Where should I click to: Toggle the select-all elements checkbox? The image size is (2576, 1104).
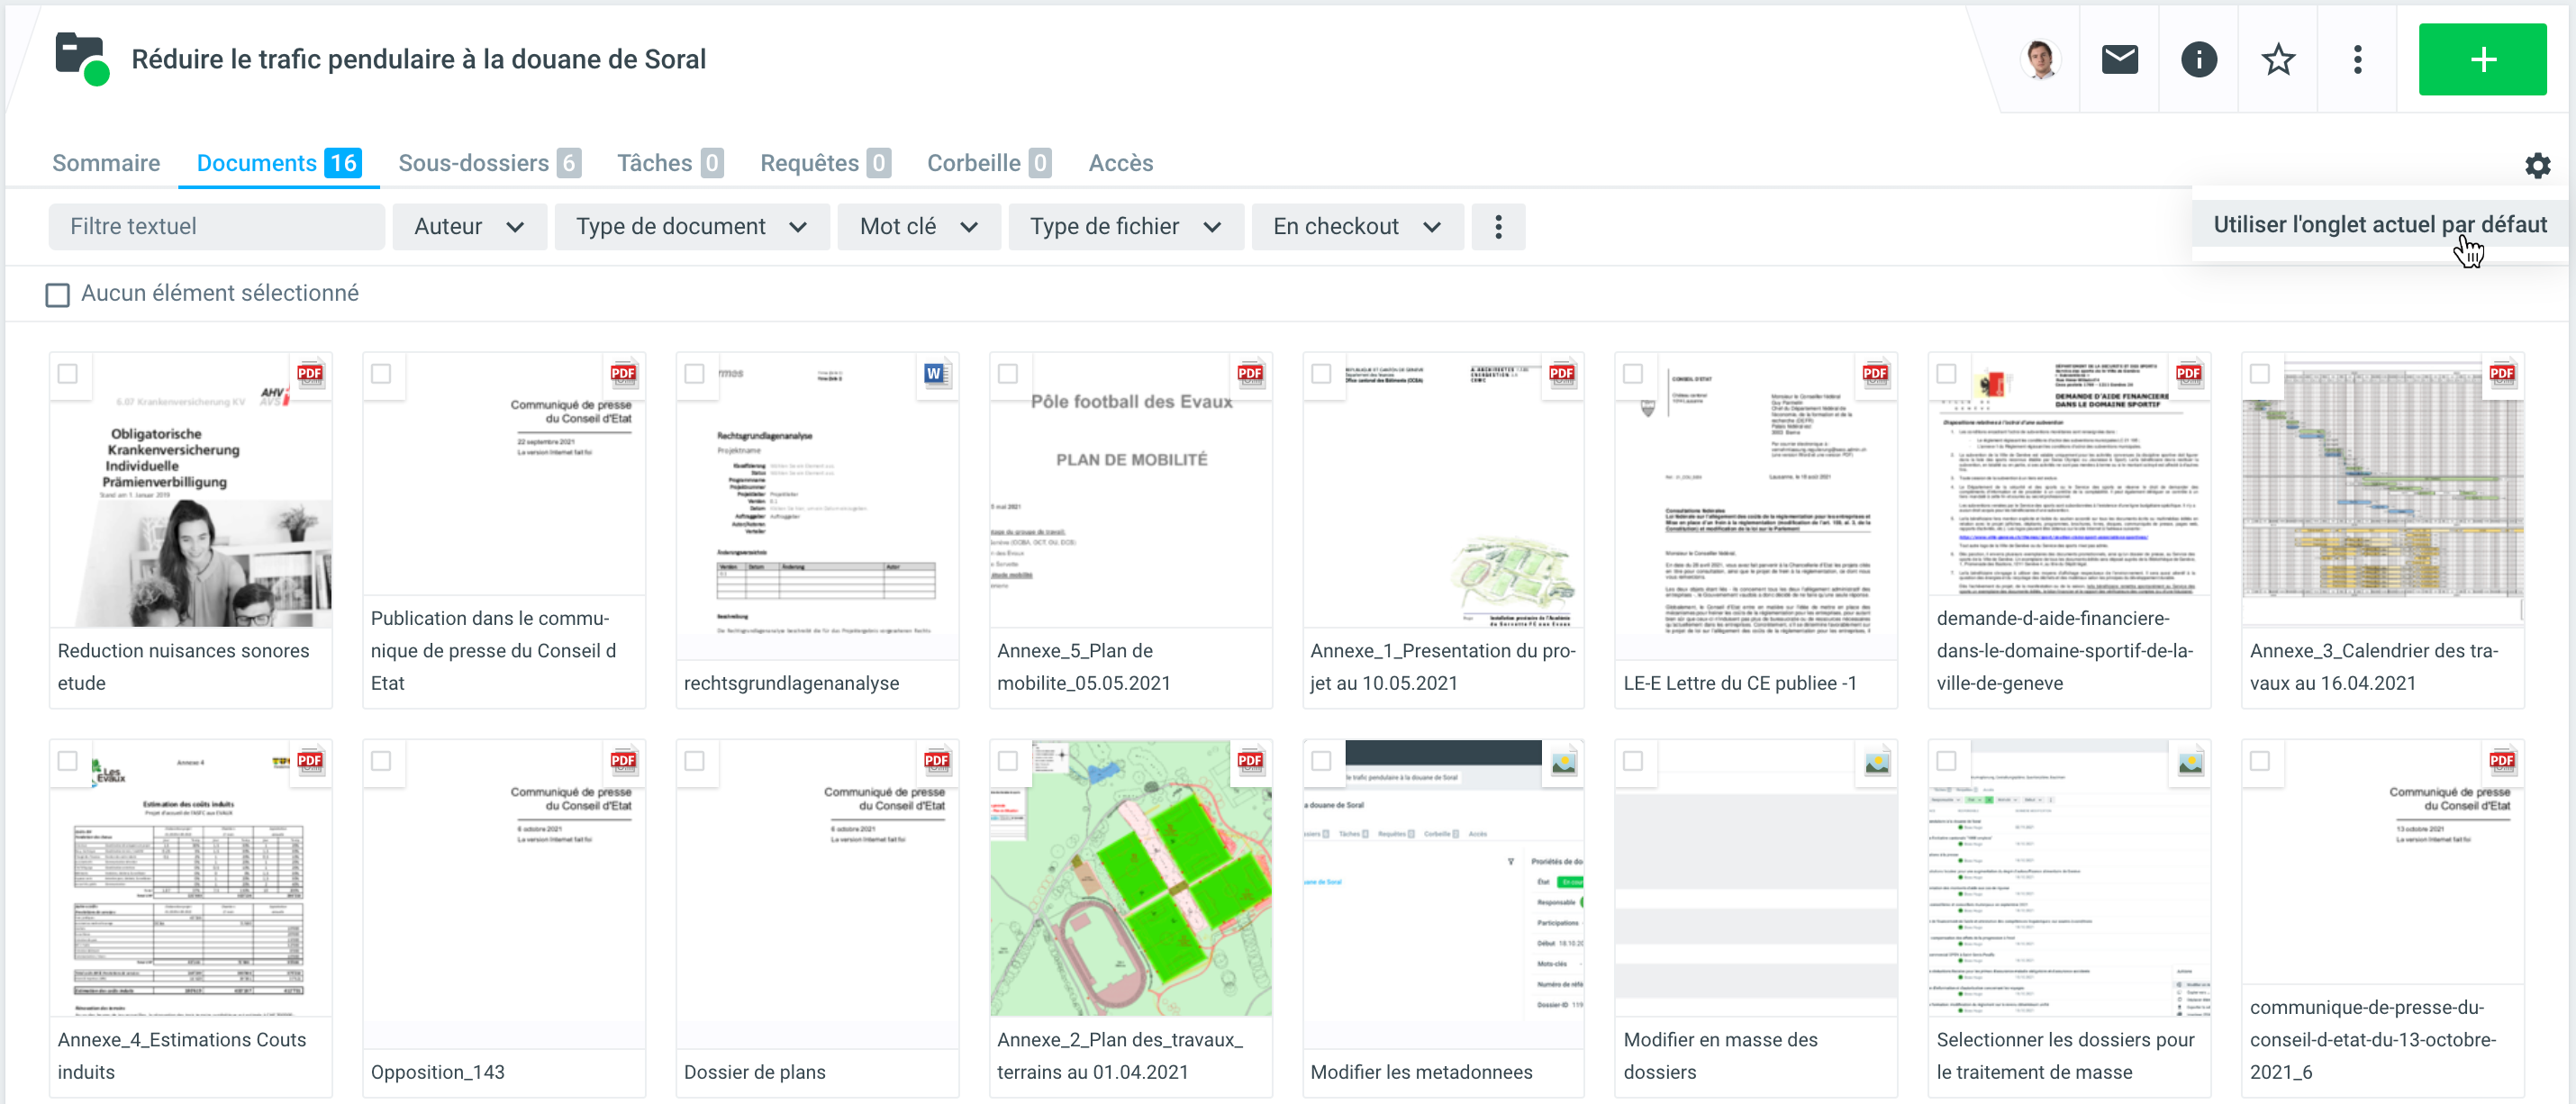[58, 295]
